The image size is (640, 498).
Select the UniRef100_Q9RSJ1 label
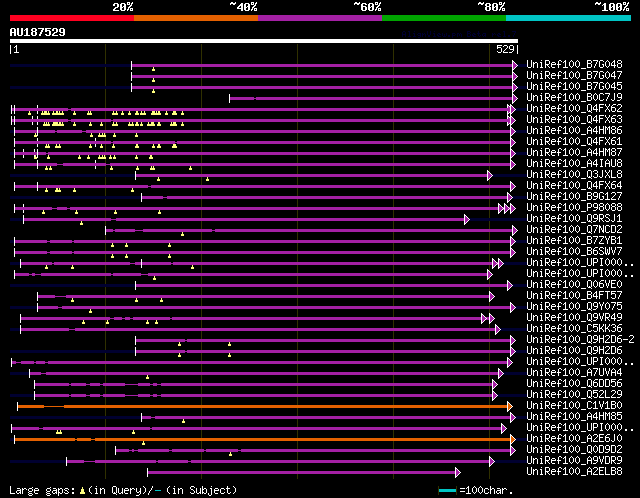pyautogui.click(x=574, y=219)
